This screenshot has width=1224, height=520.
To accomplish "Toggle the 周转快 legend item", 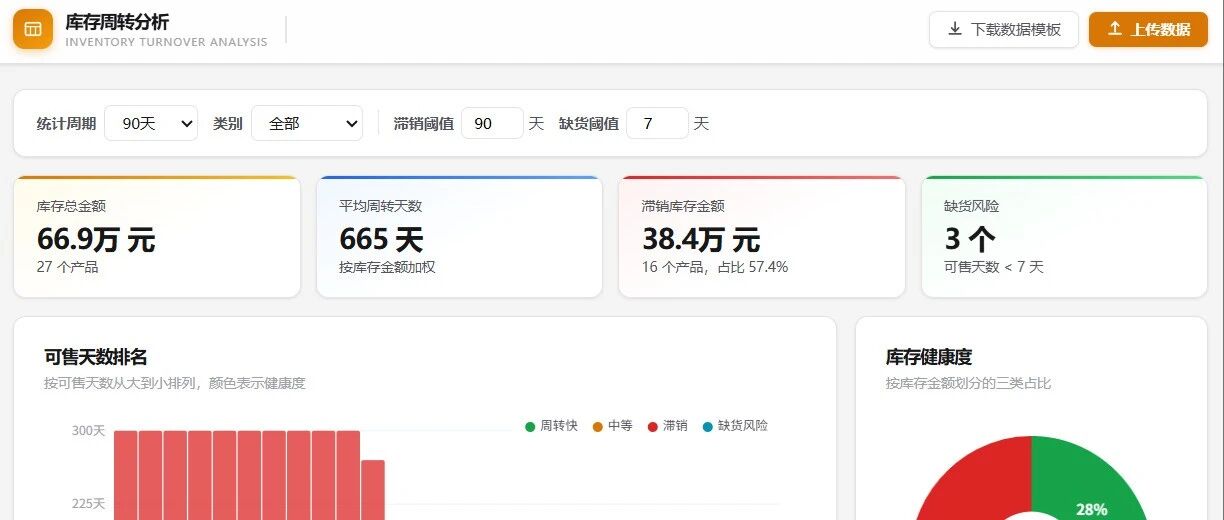I will [x=552, y=426].
